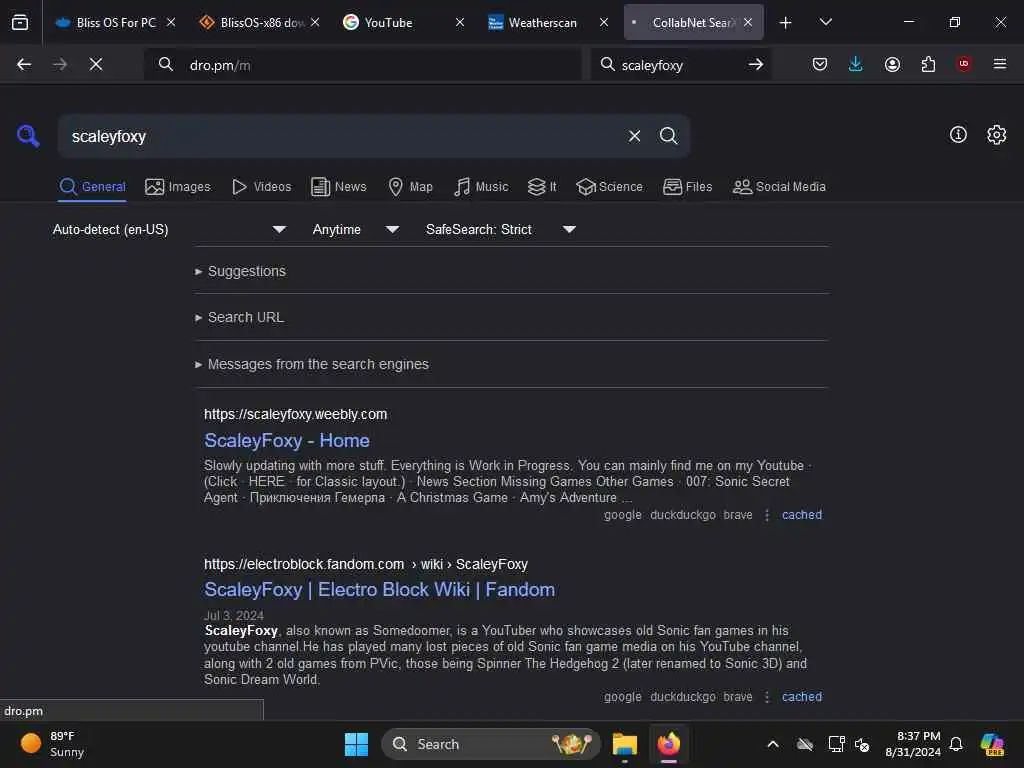
Task: Click the SearXNG magnifier logo
Action: pos(28,136)
